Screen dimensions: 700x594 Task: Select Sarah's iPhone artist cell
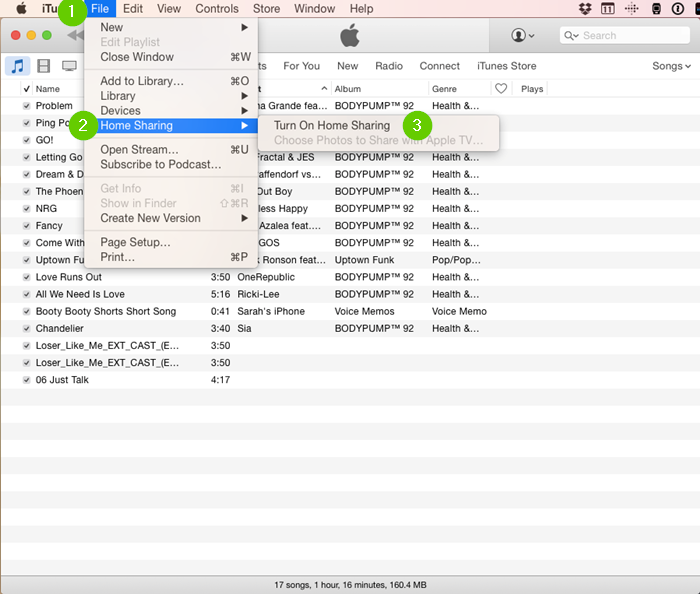(x=271, y=312)
